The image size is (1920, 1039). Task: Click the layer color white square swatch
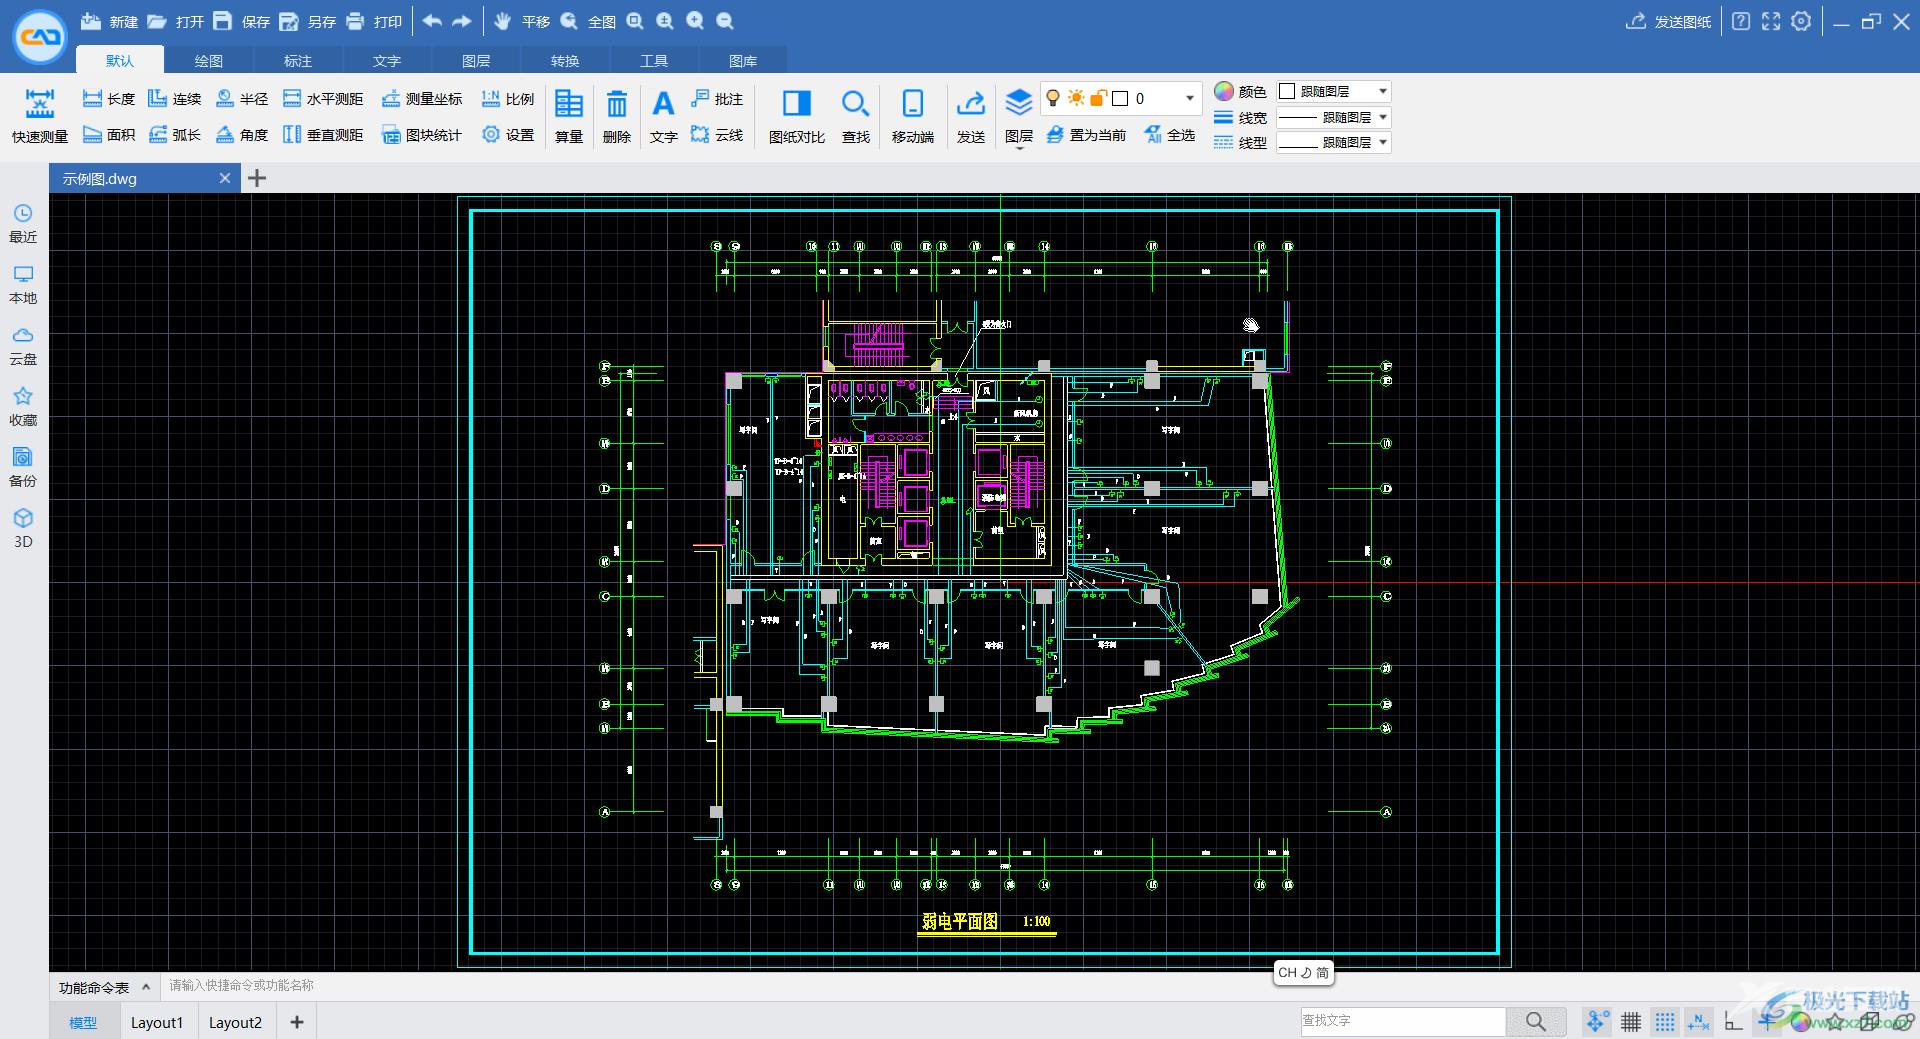(1120, 98)
